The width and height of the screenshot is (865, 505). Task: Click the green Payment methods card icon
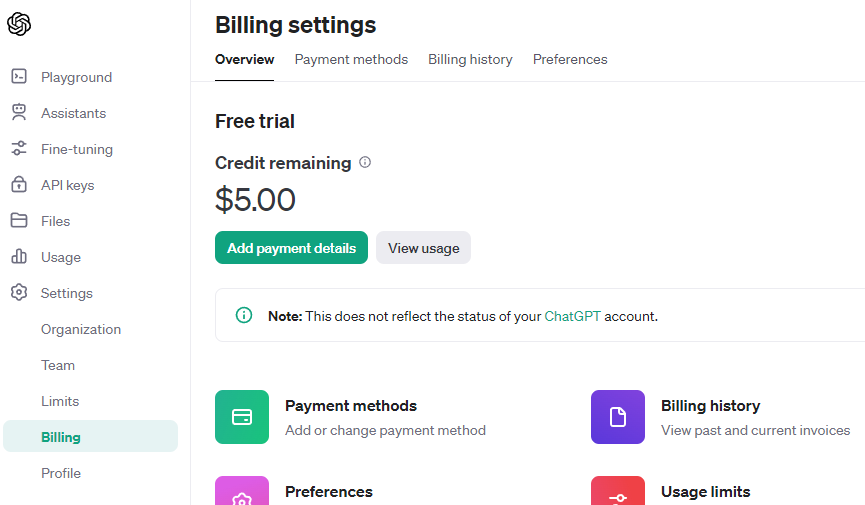click(x=242, y=417)
